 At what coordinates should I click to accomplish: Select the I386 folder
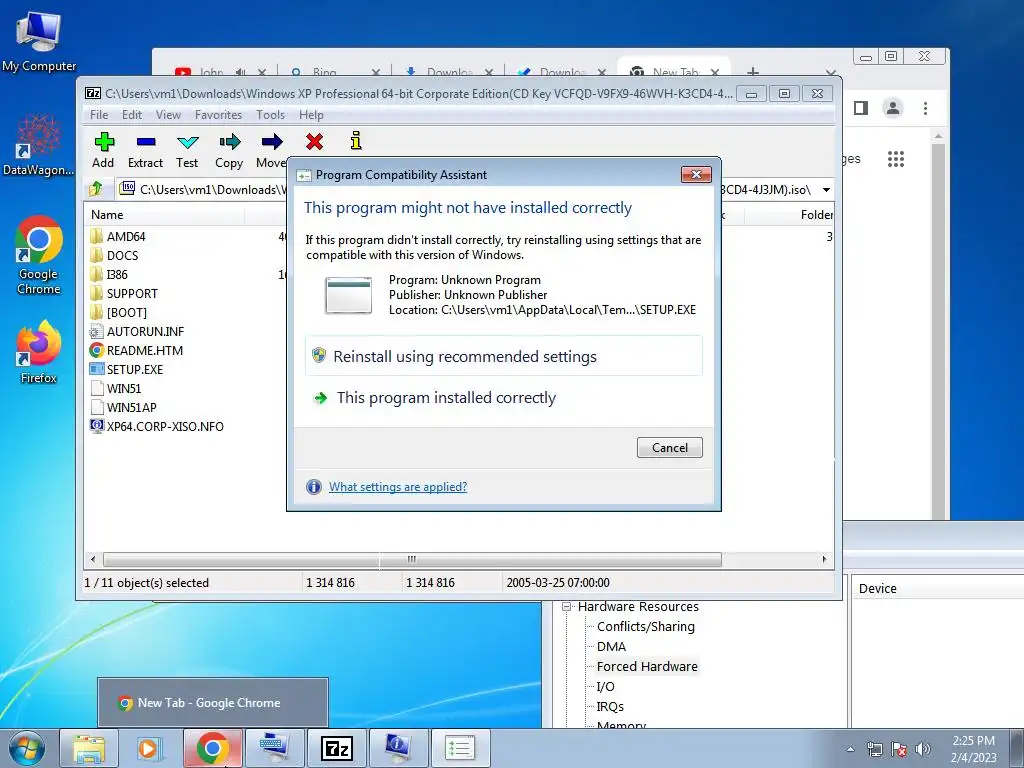click(117, 274)
